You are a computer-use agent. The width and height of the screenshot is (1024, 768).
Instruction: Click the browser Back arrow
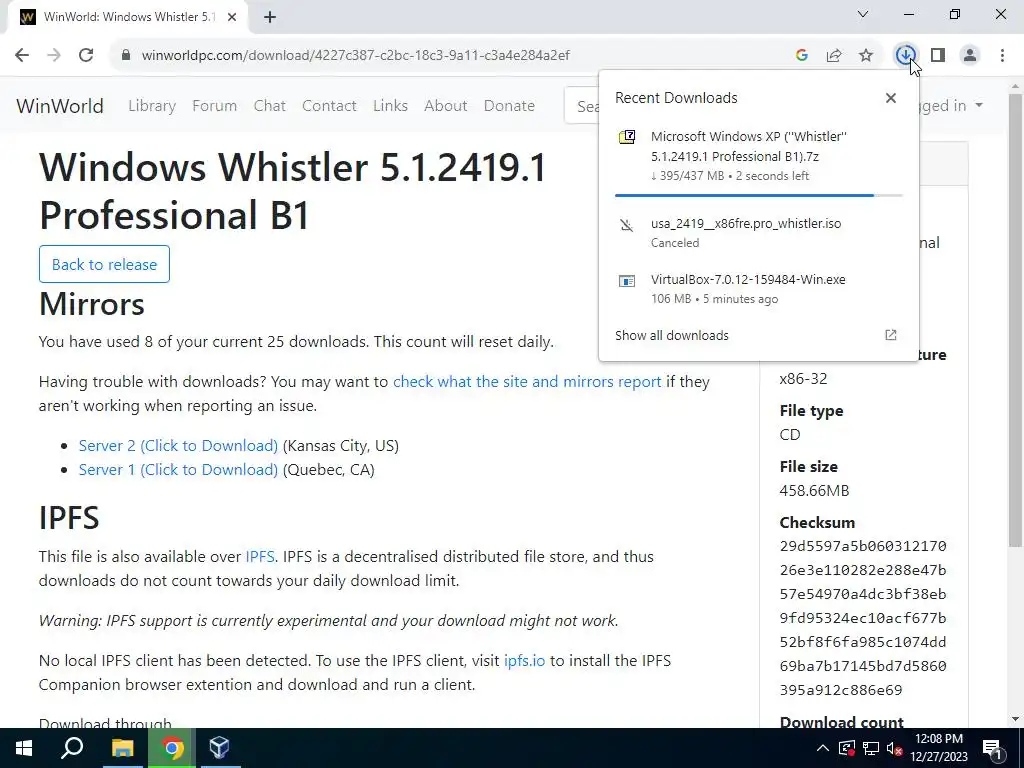coord(22,55)
